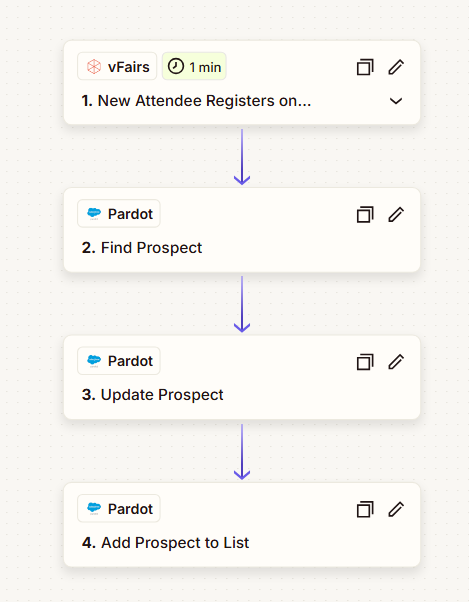
Task: Edit the Find Prospect step
Action: 396,214
